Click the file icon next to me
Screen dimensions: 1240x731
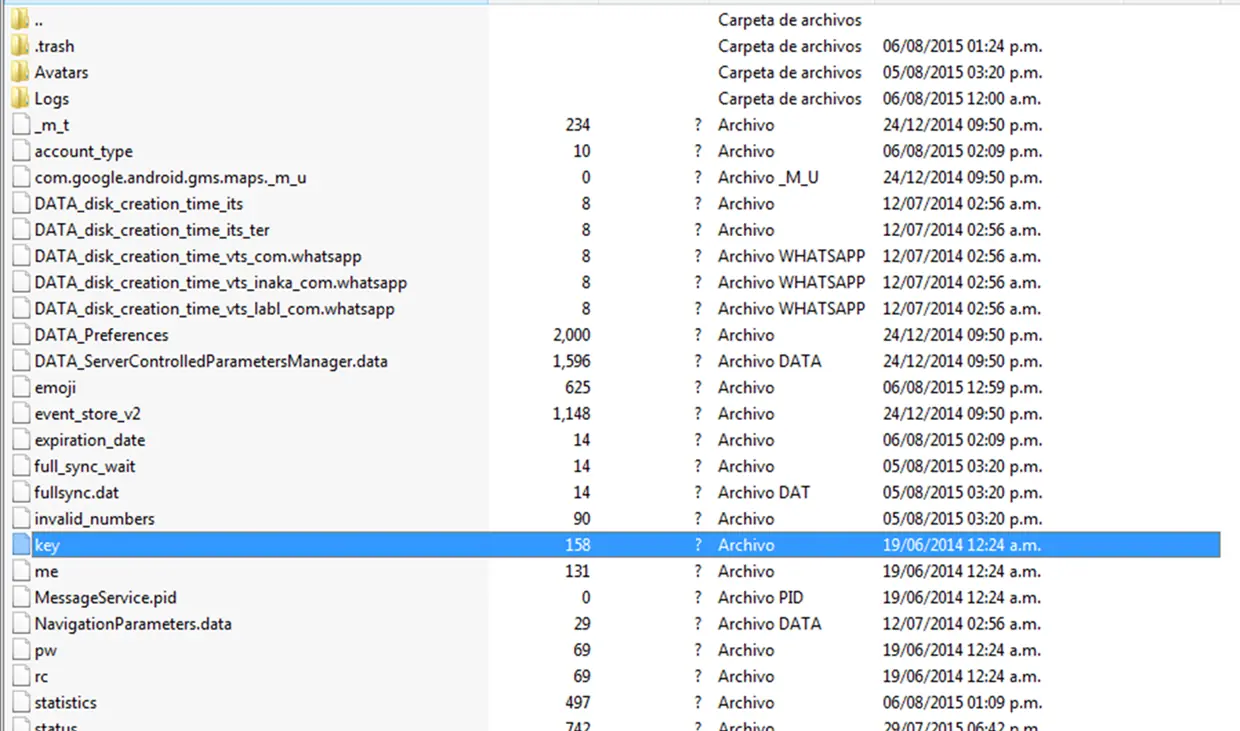click(x=21, y=571)
